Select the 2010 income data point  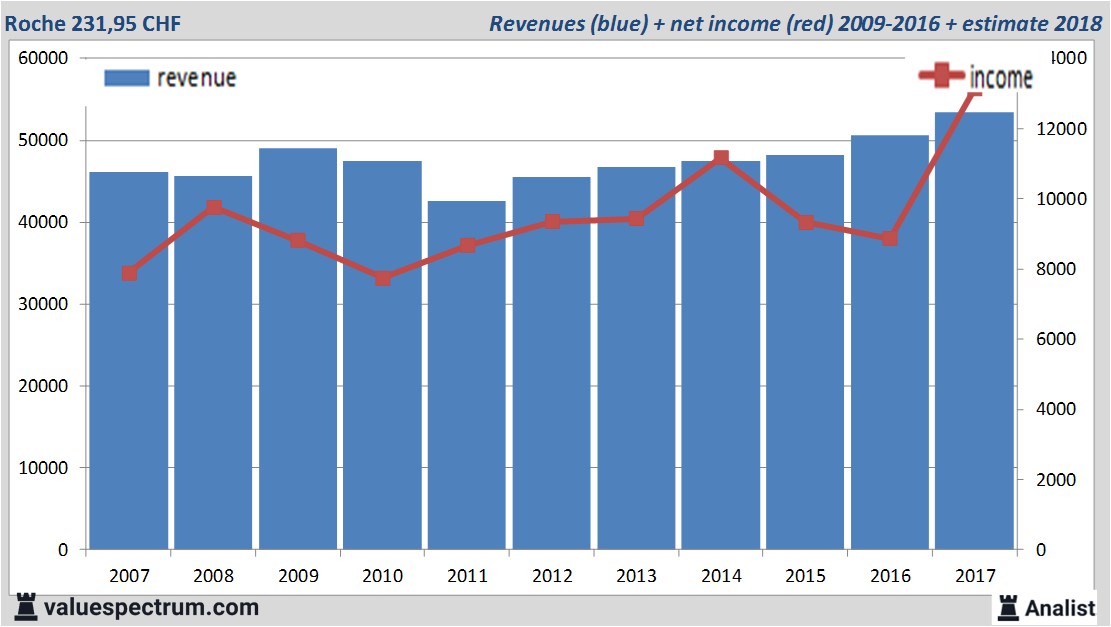click(x=383, y=278)
